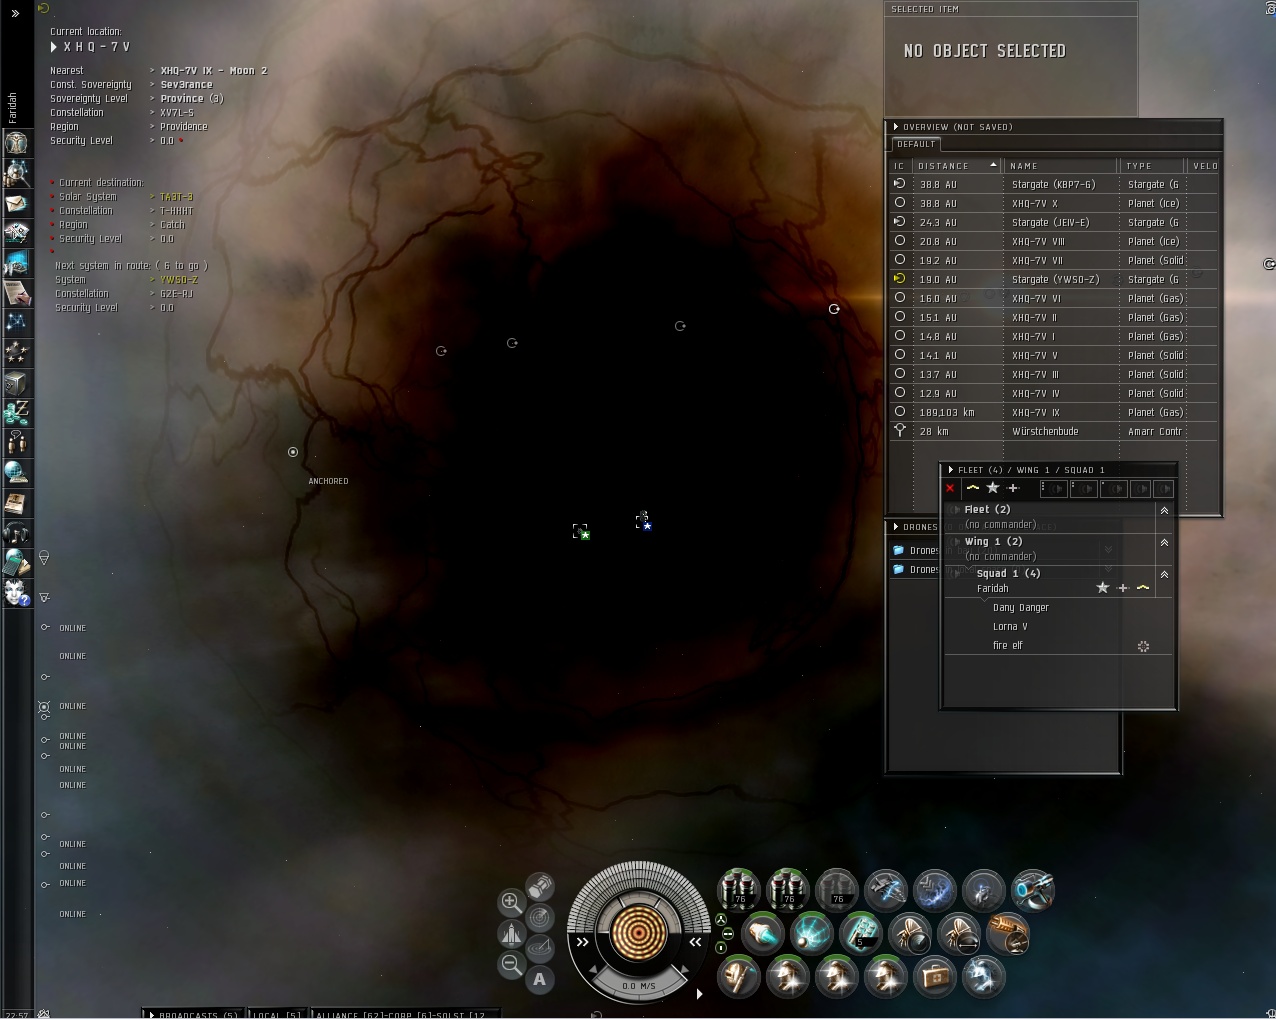This screenshot has width=1276, height=1020.
Task: Click the set full speed arrows on HUD
Action: pos(583,942)
